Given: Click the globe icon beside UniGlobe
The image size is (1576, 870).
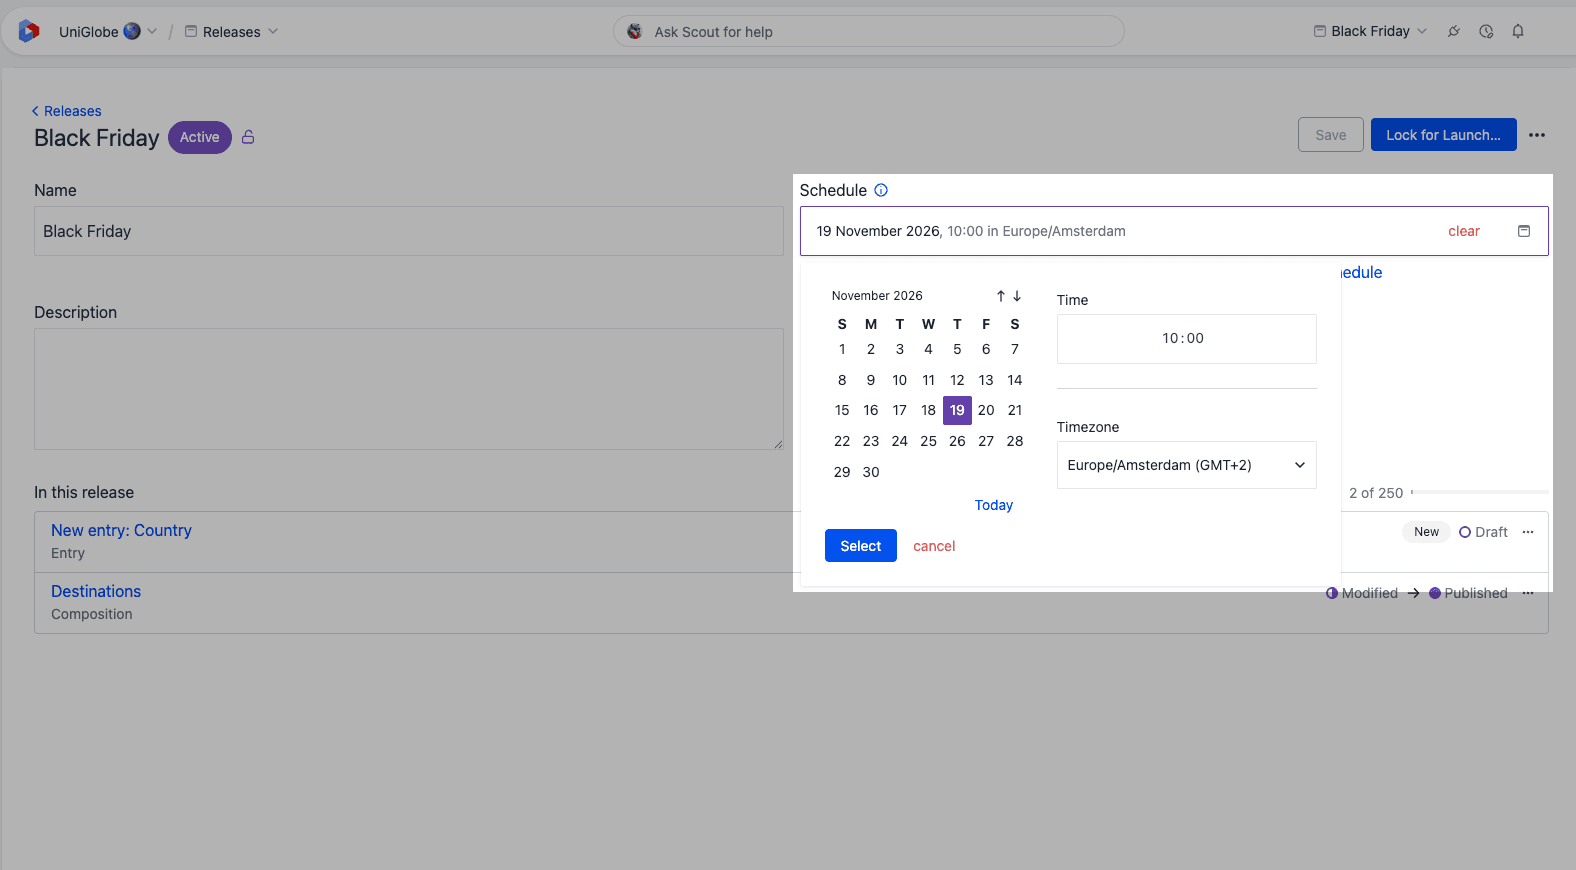Looking at the screenshot, I should tap(132, 31).
